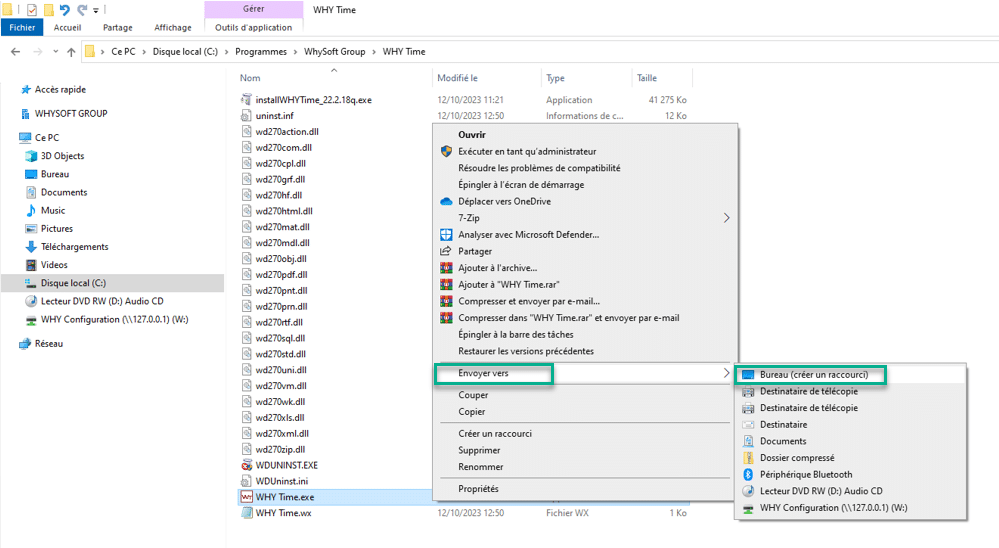Open the quick access toolbar customize arrow
The height and width of the screenshot is (548, 999).
[x=96, y=10]
